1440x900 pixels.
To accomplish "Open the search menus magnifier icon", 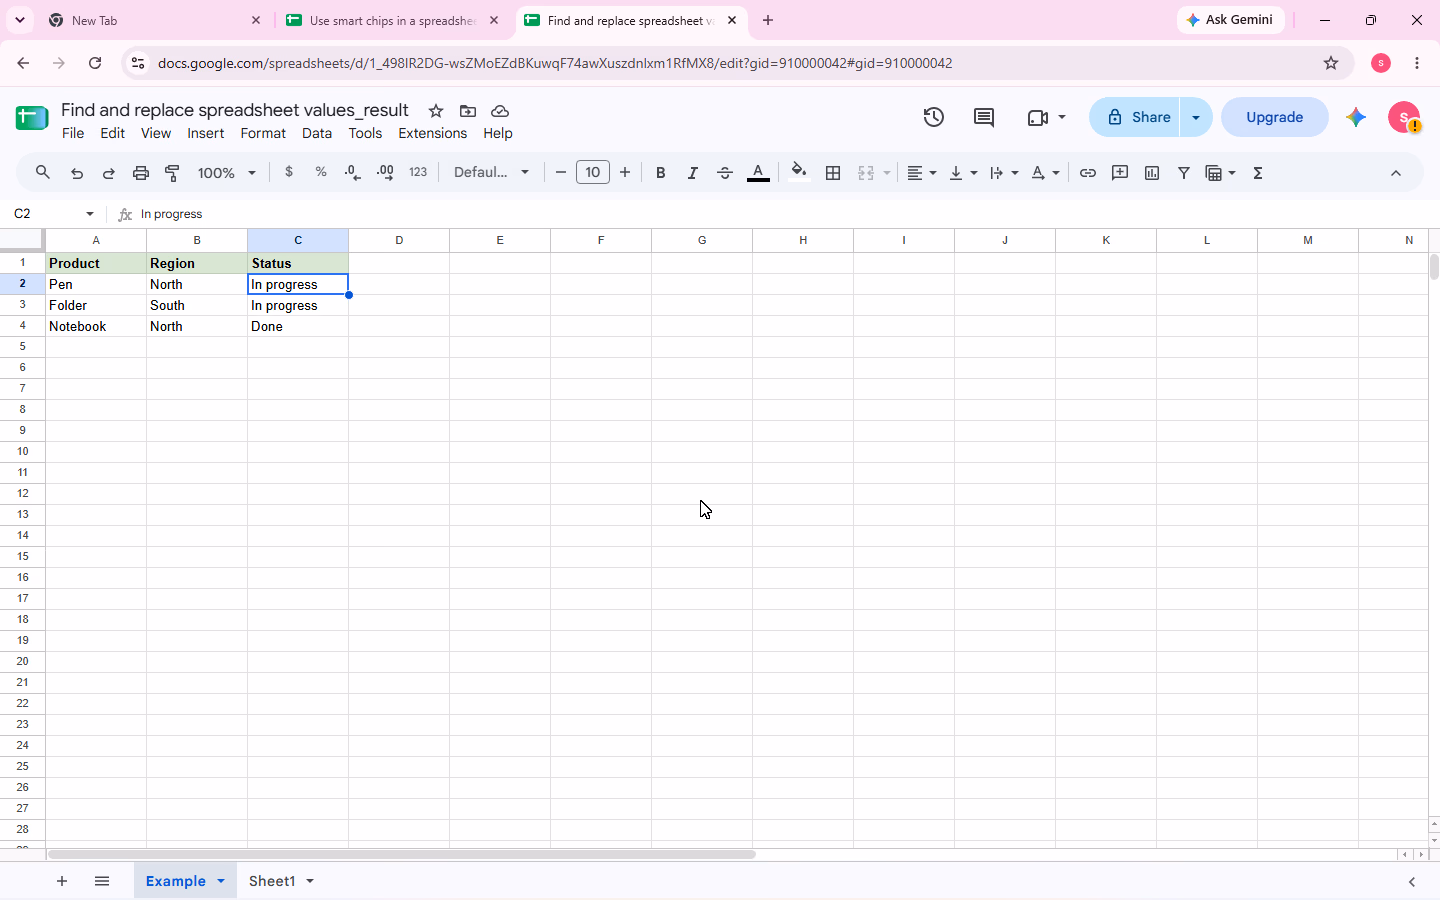I will click(43, 173).
